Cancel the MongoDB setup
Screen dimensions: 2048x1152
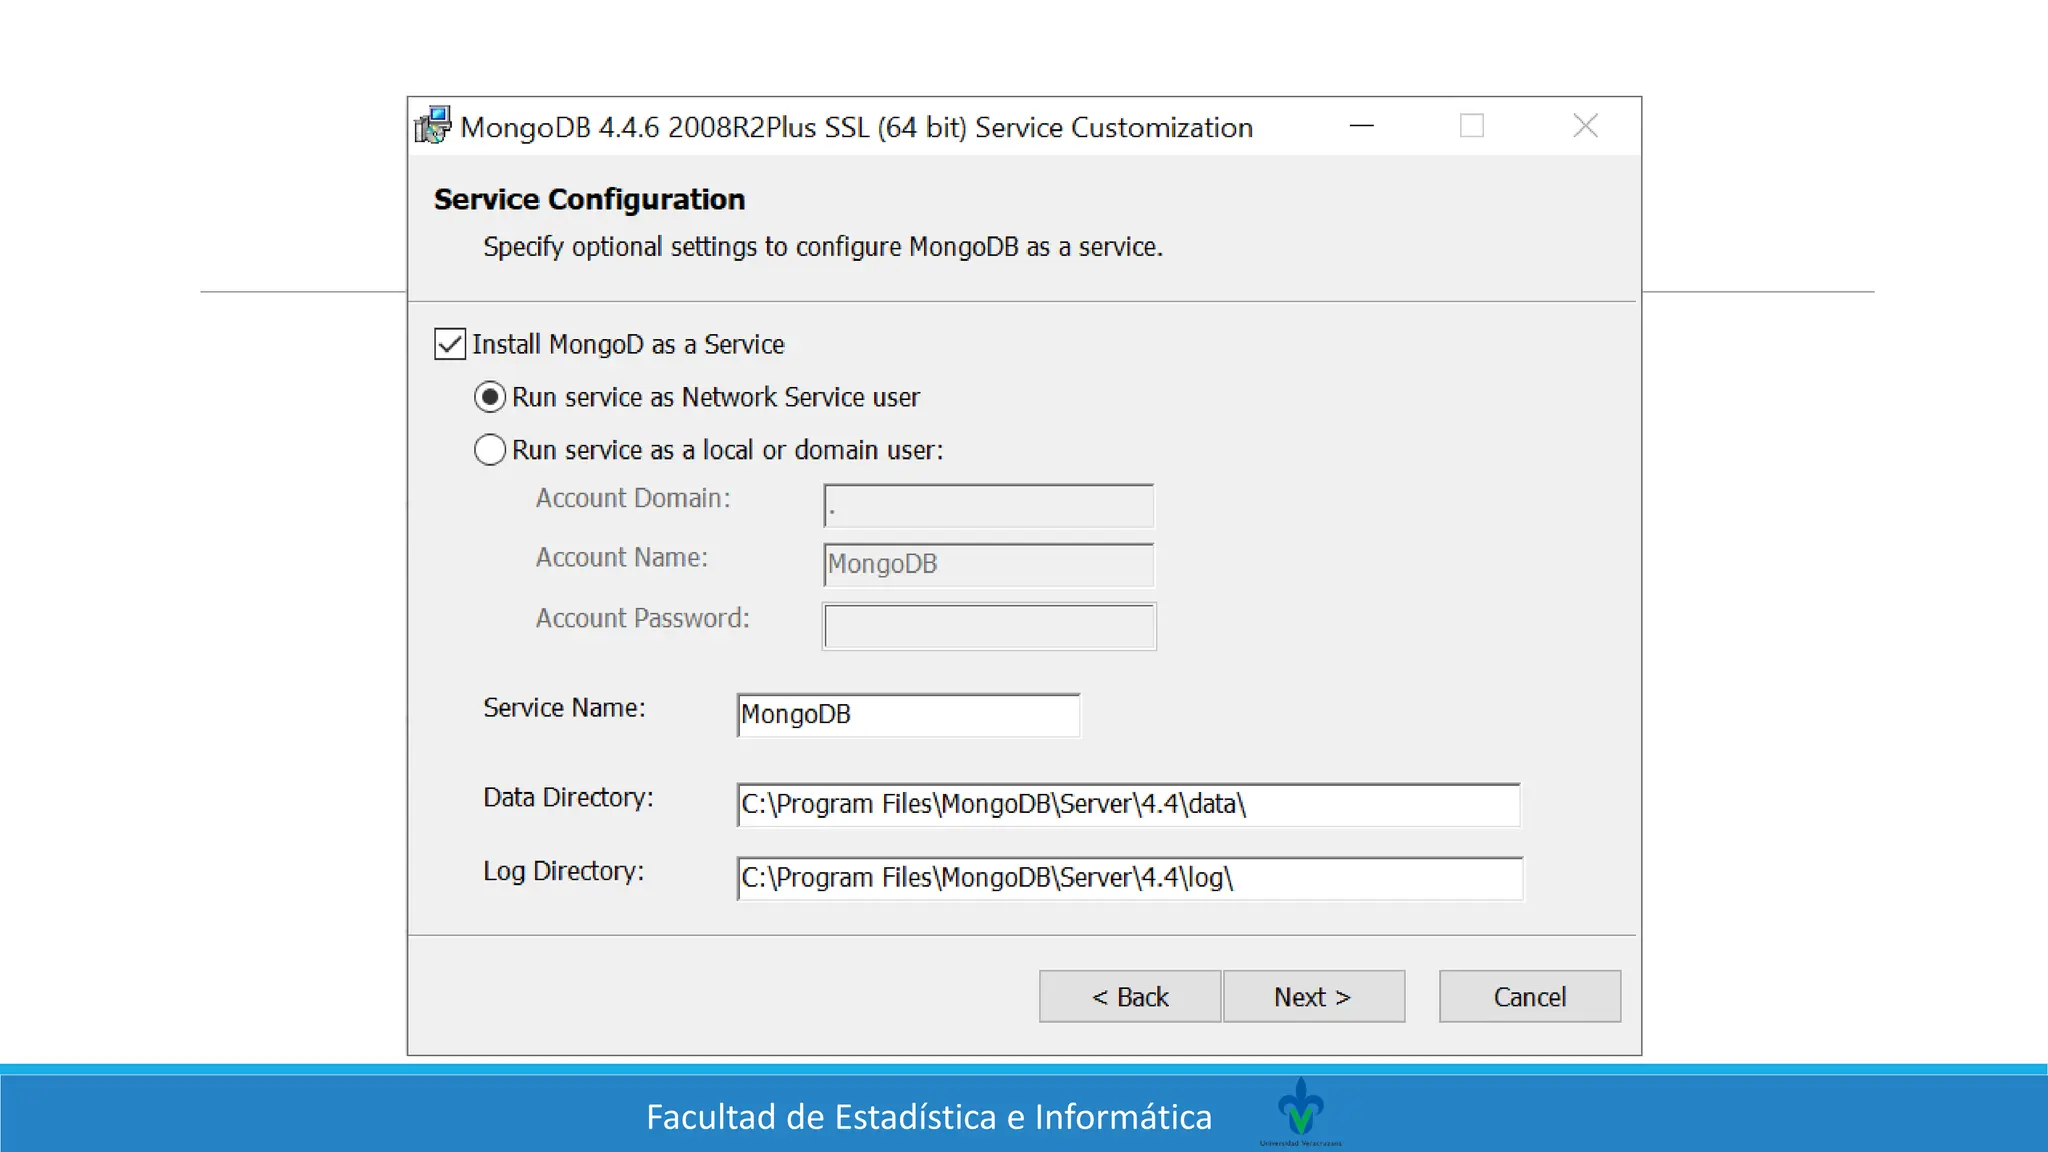1529,997
